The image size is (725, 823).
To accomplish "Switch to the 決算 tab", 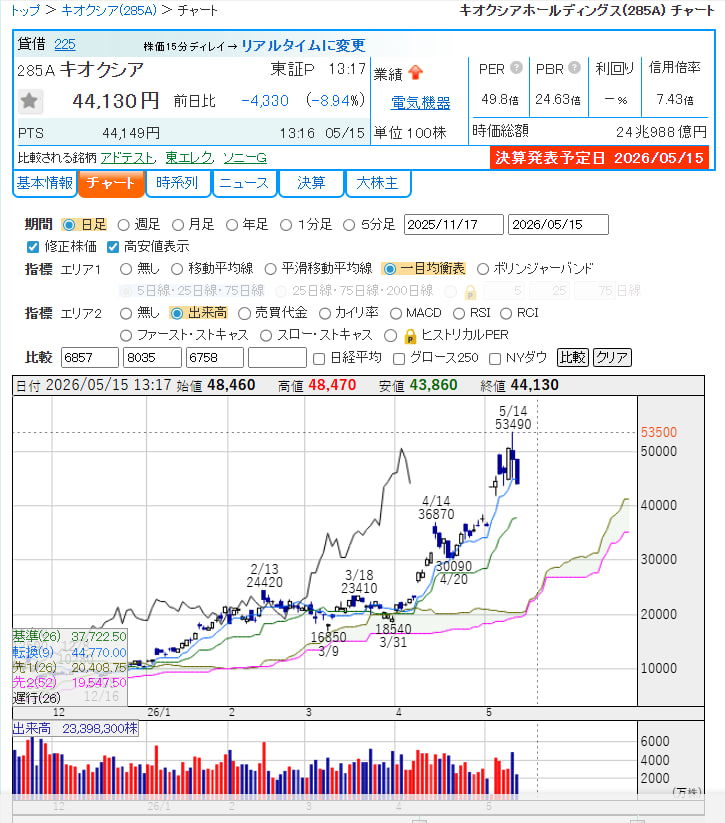I will point(311,183).
